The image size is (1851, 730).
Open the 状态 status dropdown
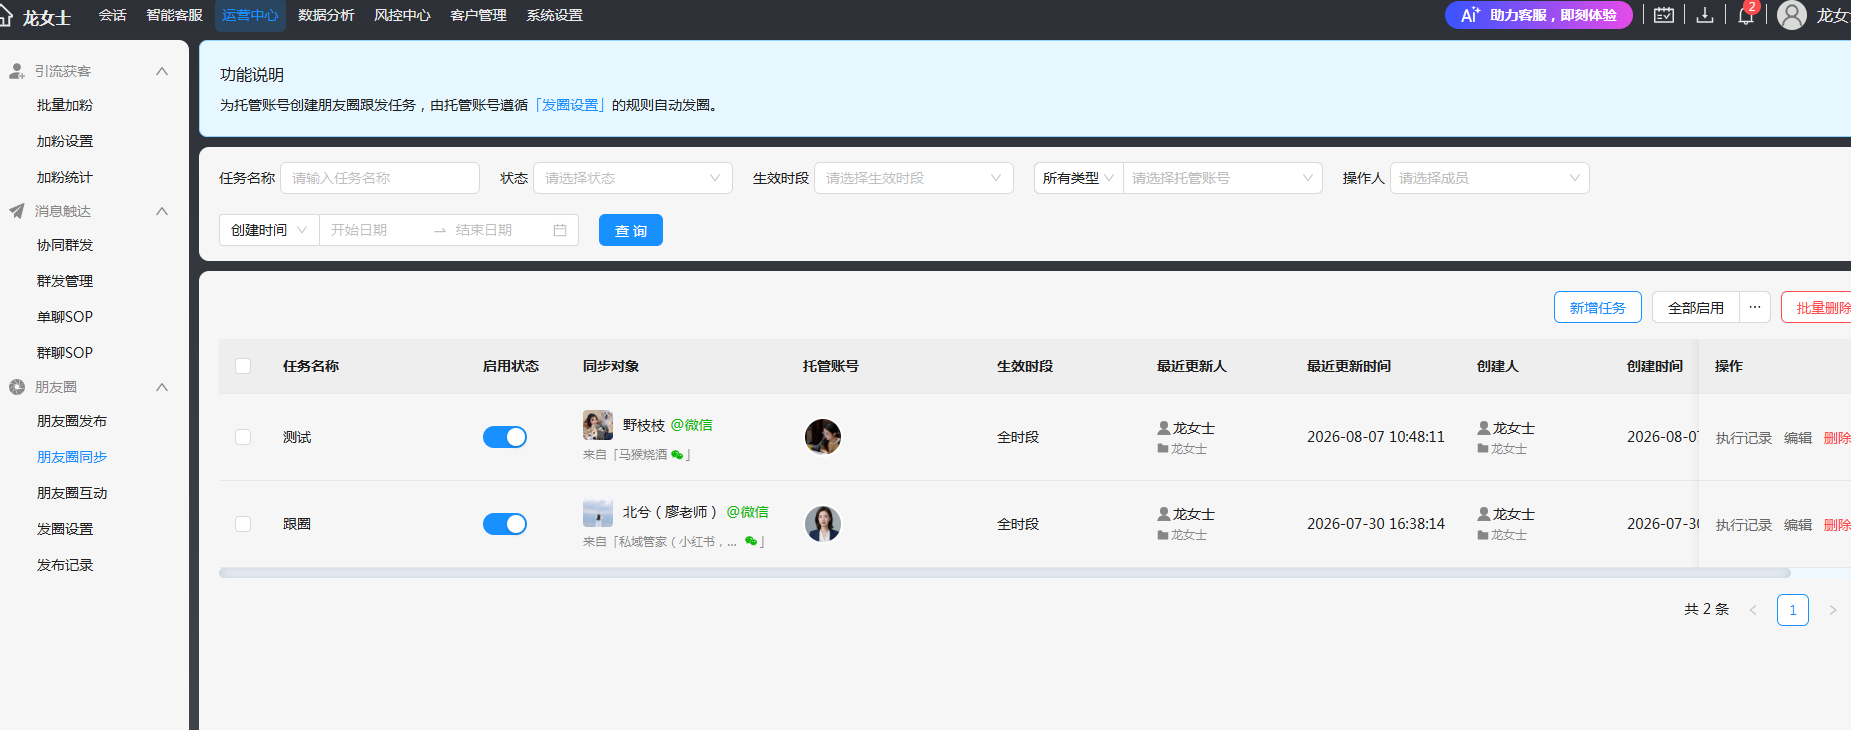(633, 178)
